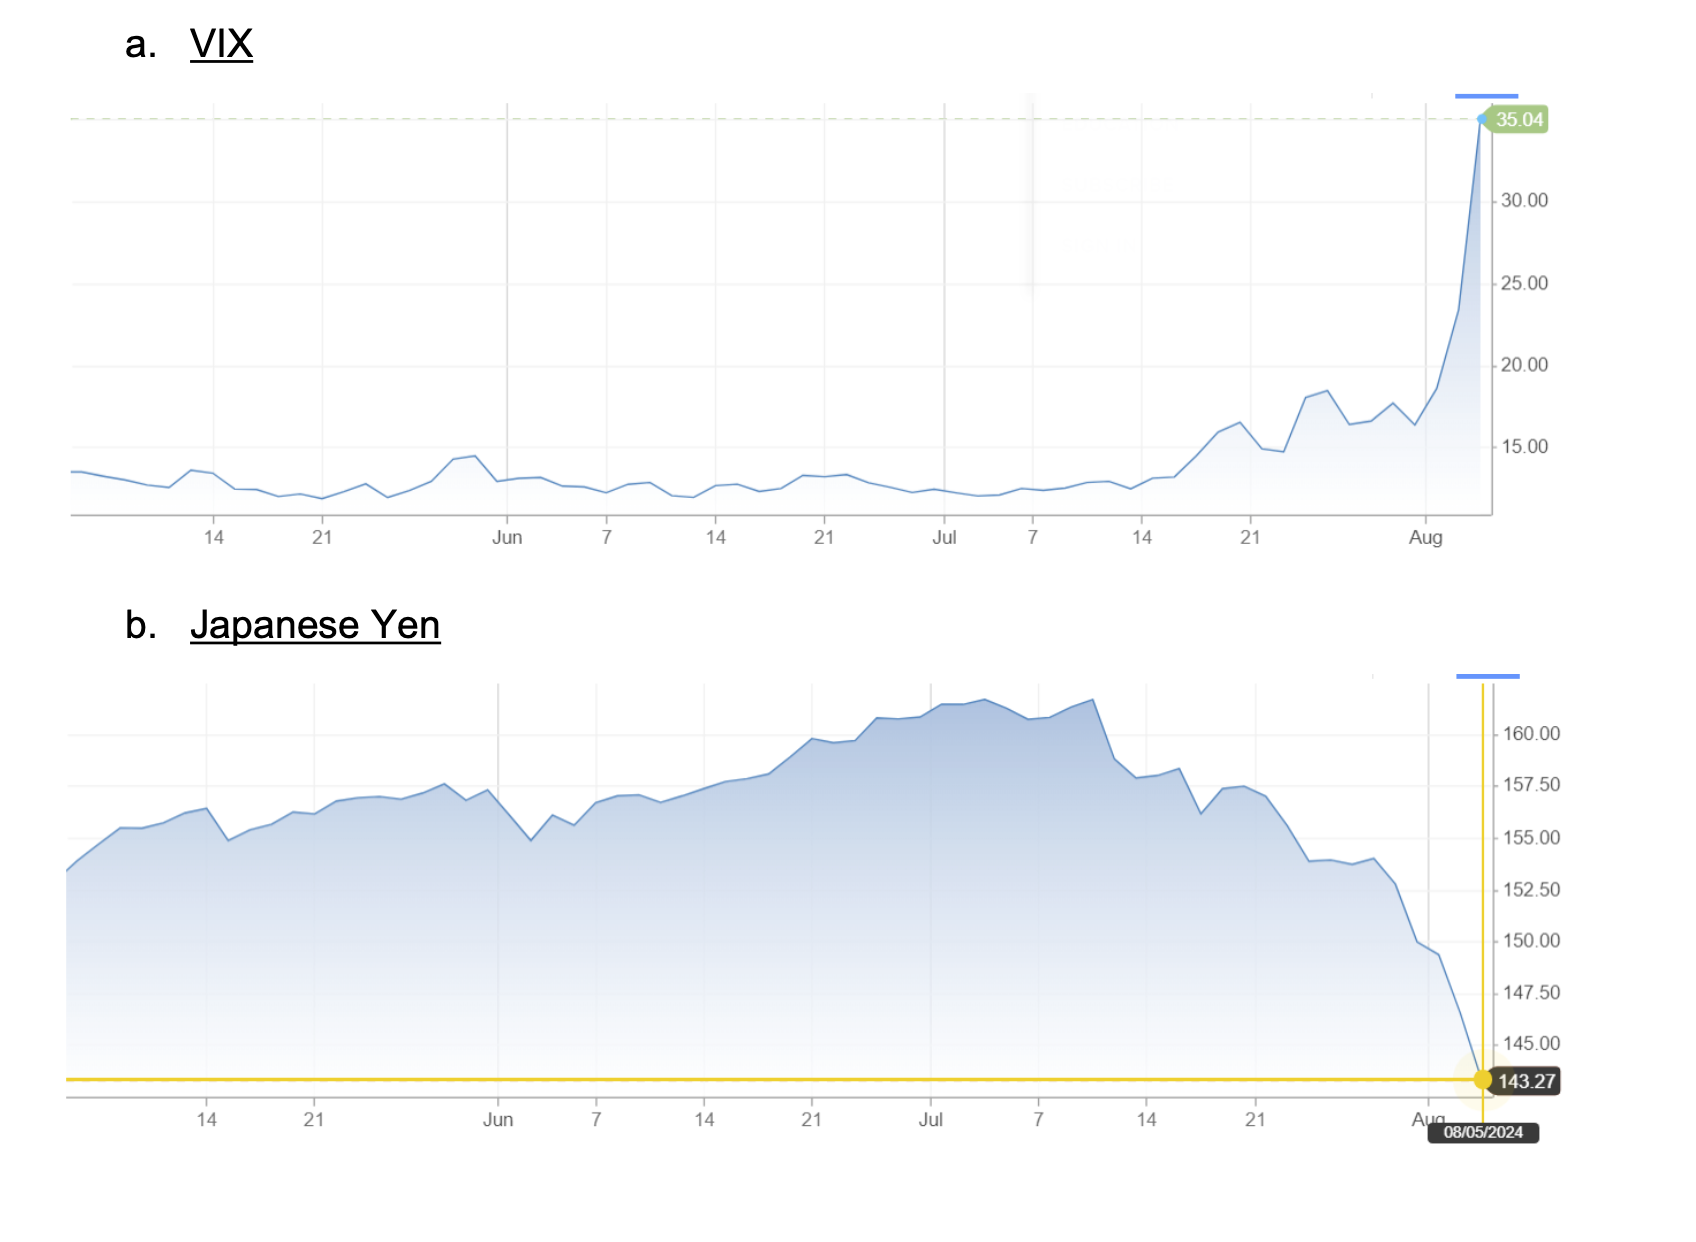Click the 145.00 label on the Yen axis

1531,1044
